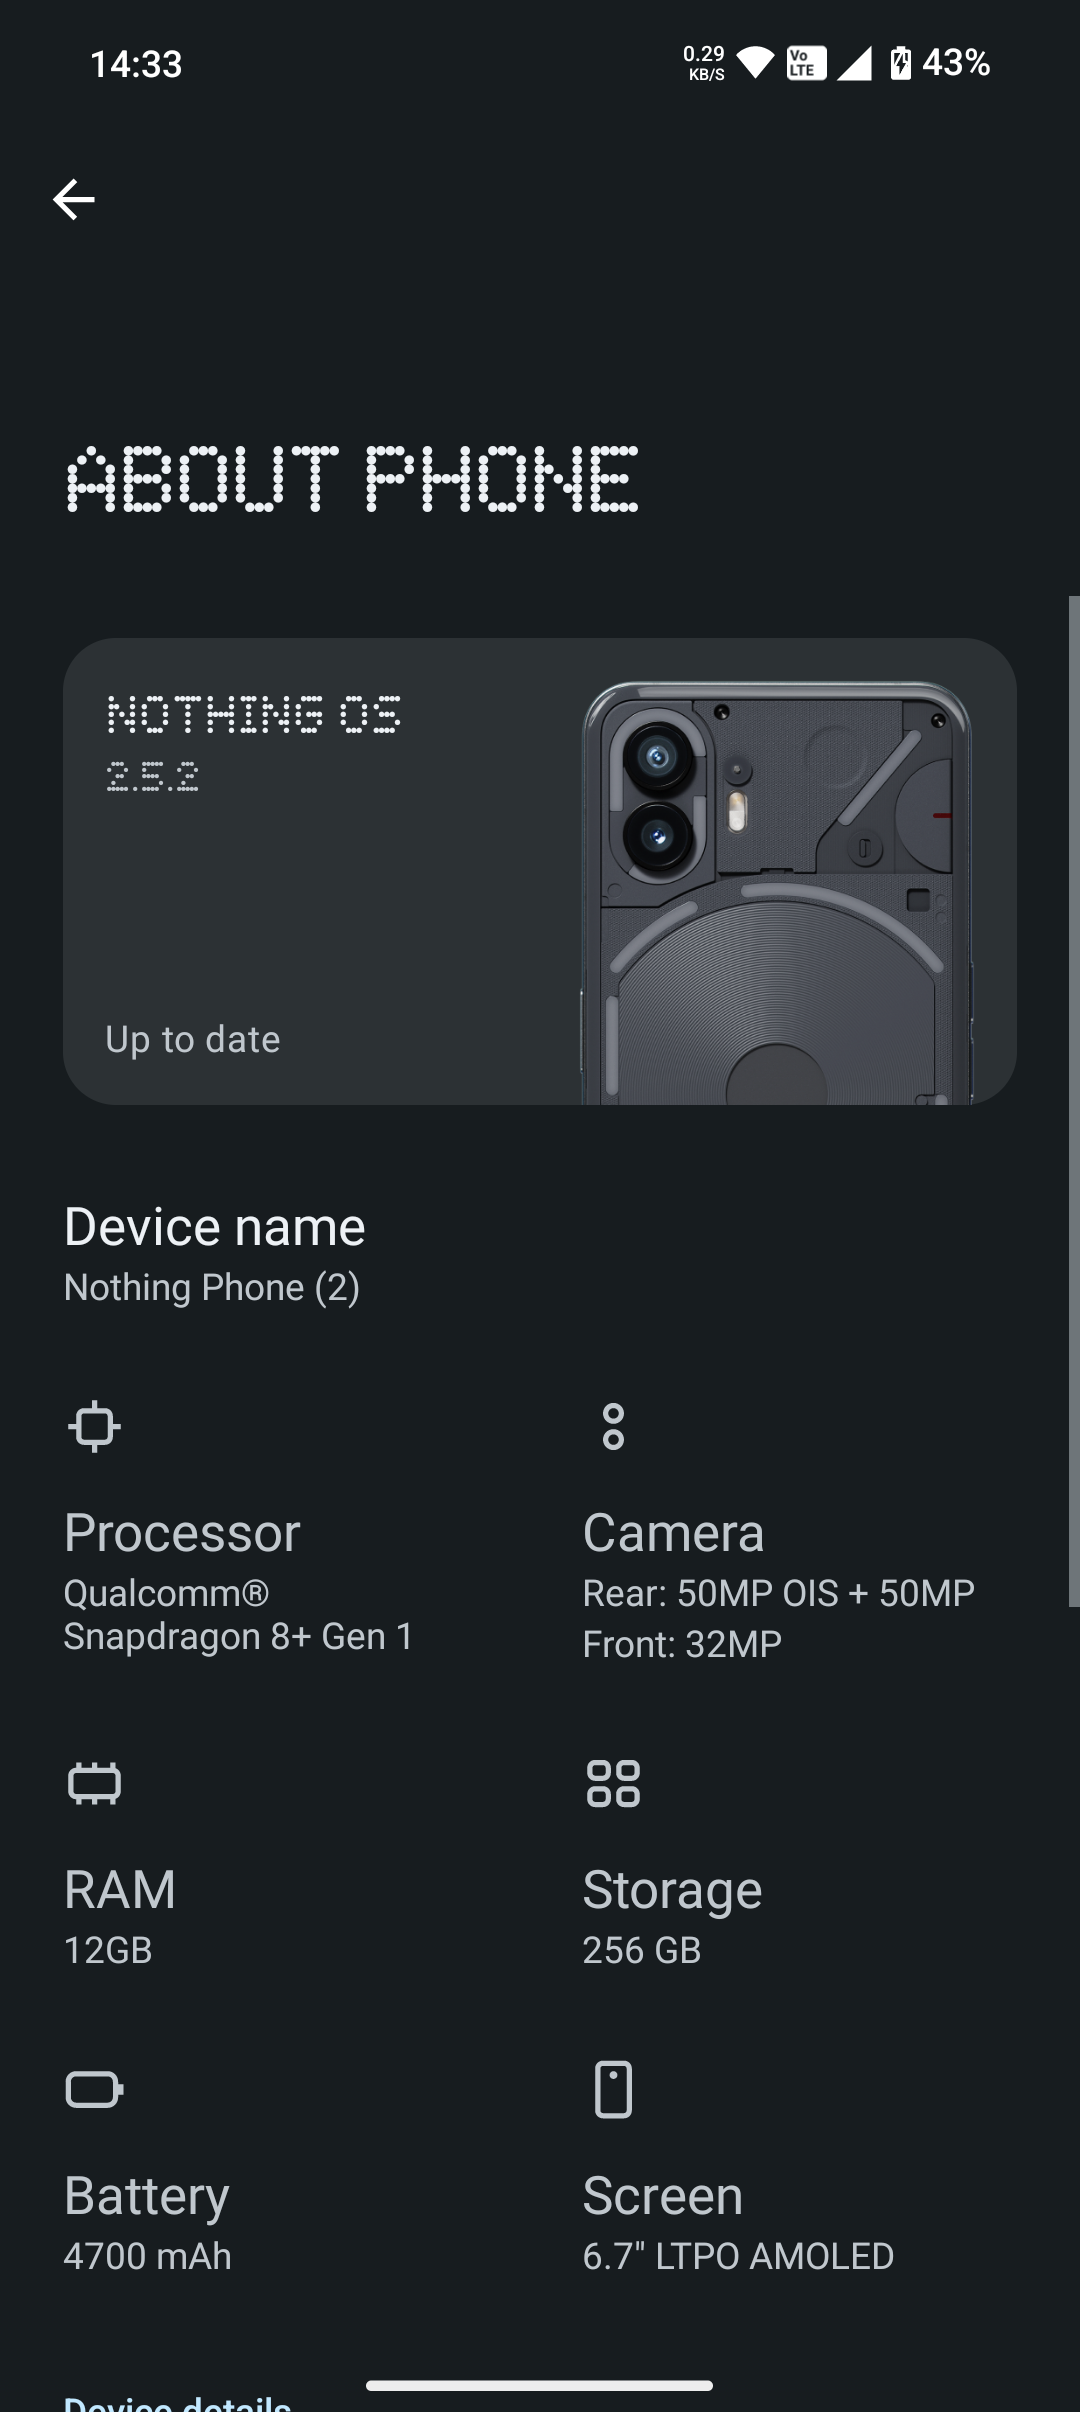
Task: Tap the 6.7" LTPO AMOLED screen info
Action: pyautogui.click(x=738, y=2256)
